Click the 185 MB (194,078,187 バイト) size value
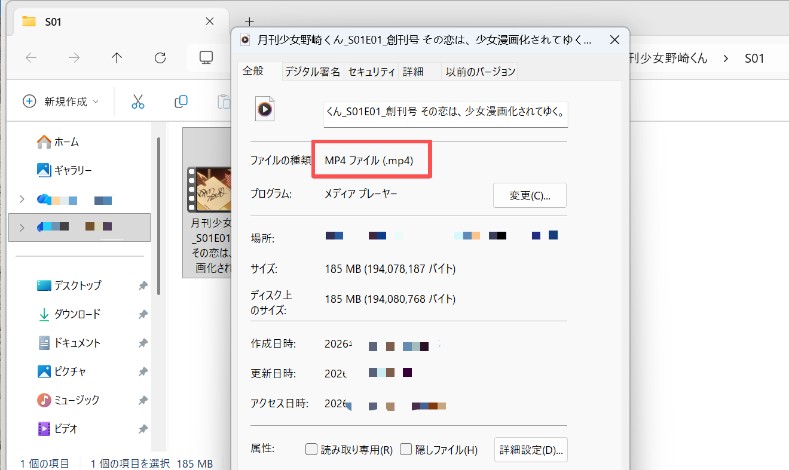The height and width of the screenshot is (470, 789). click(390, 269)
